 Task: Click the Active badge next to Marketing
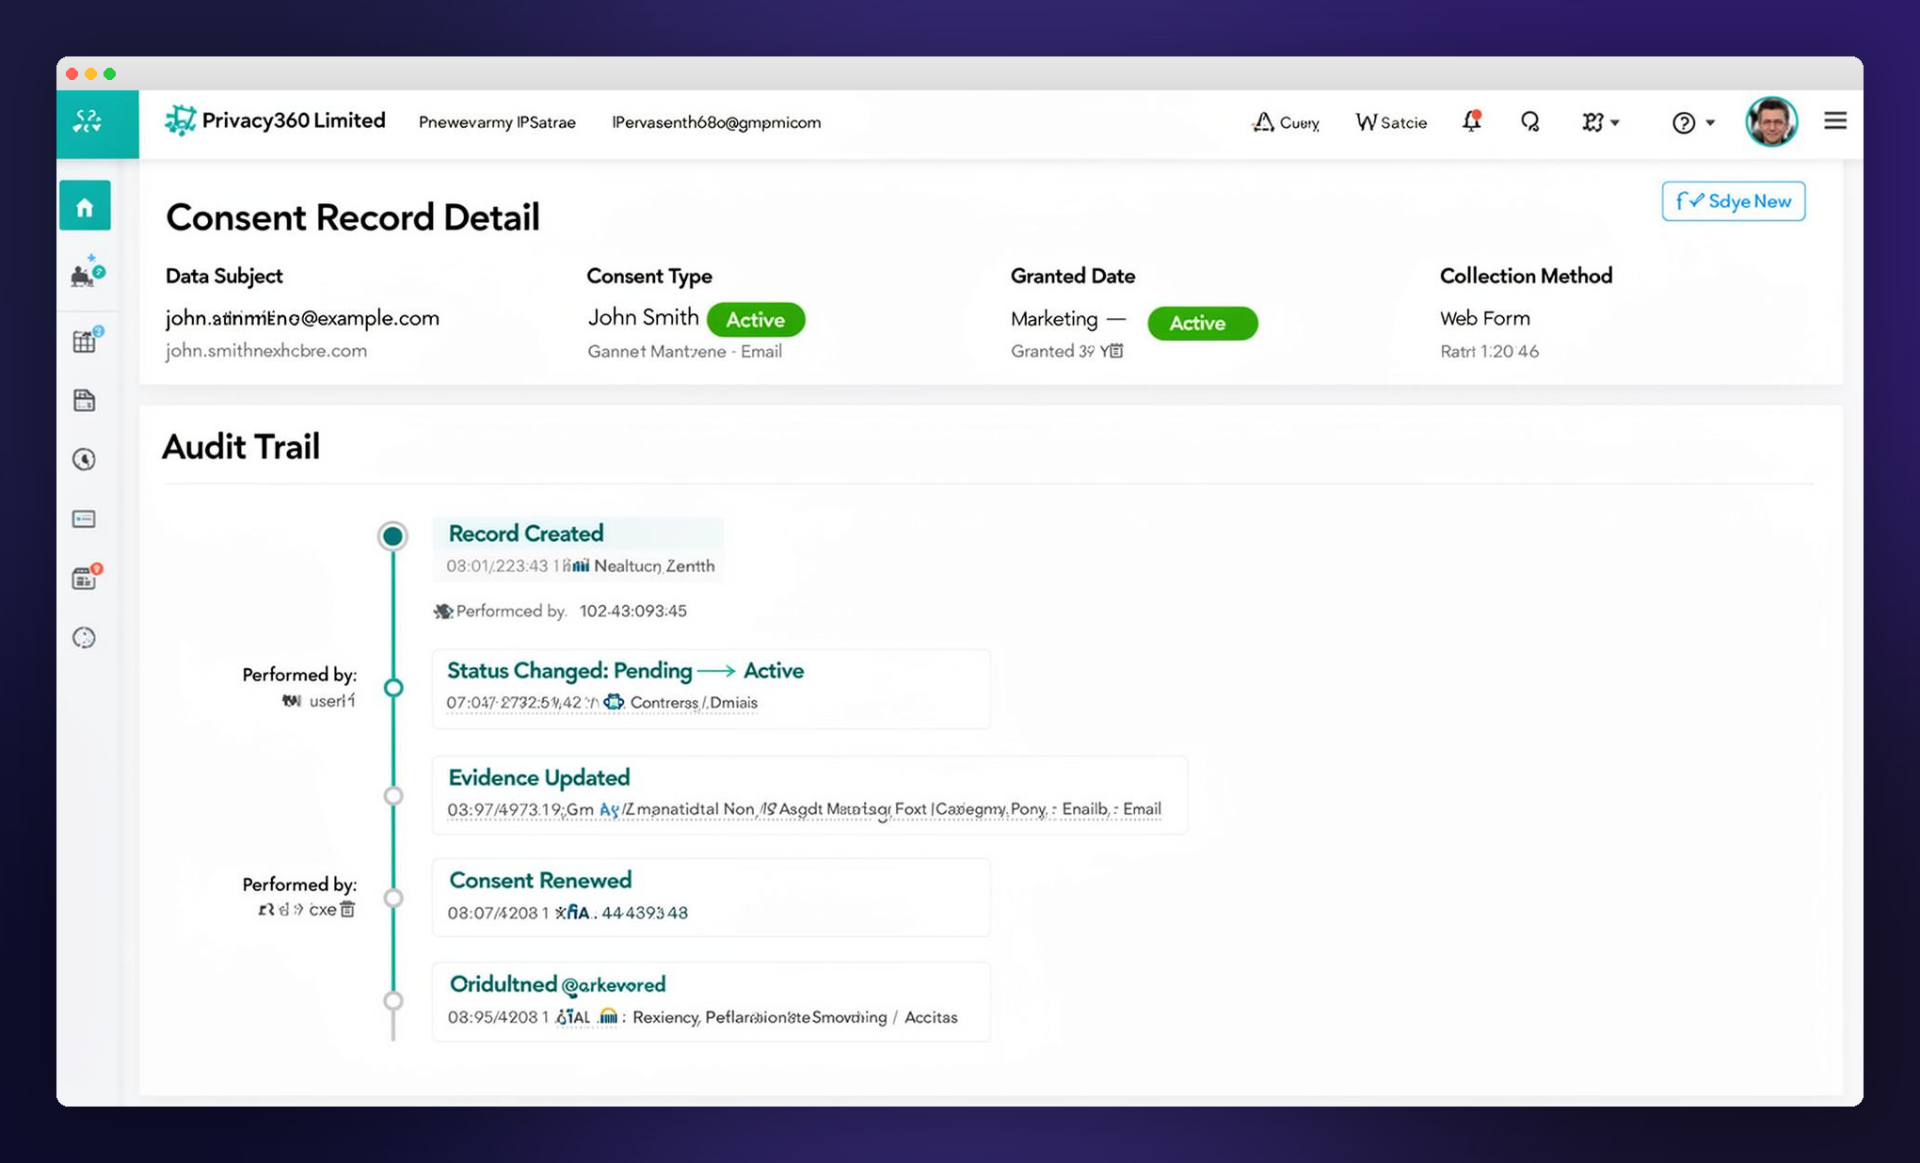(x=1202, y=323)
